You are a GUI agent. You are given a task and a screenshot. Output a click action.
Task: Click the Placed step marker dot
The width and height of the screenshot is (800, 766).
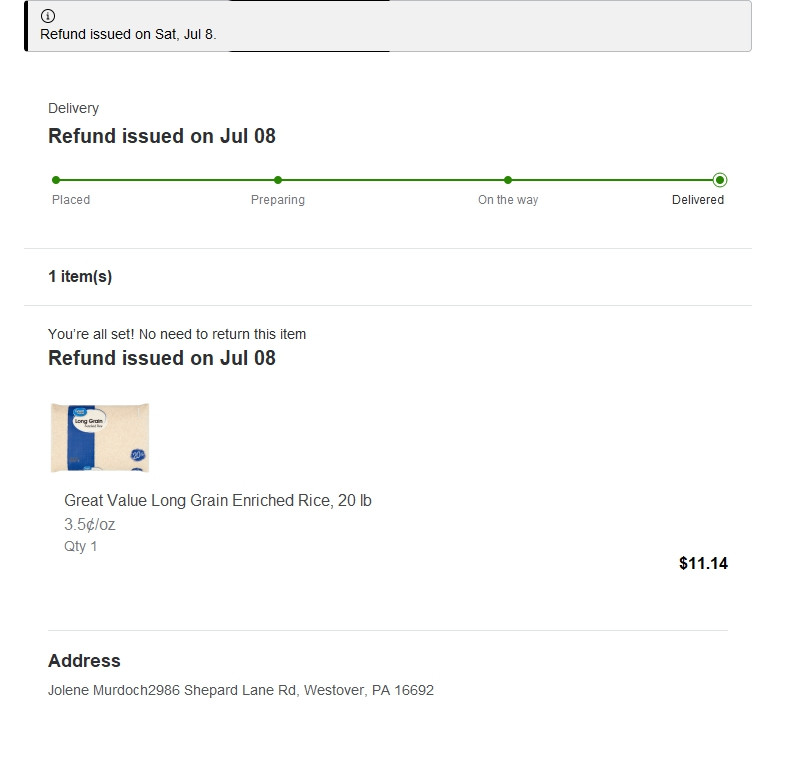(56, 180)
